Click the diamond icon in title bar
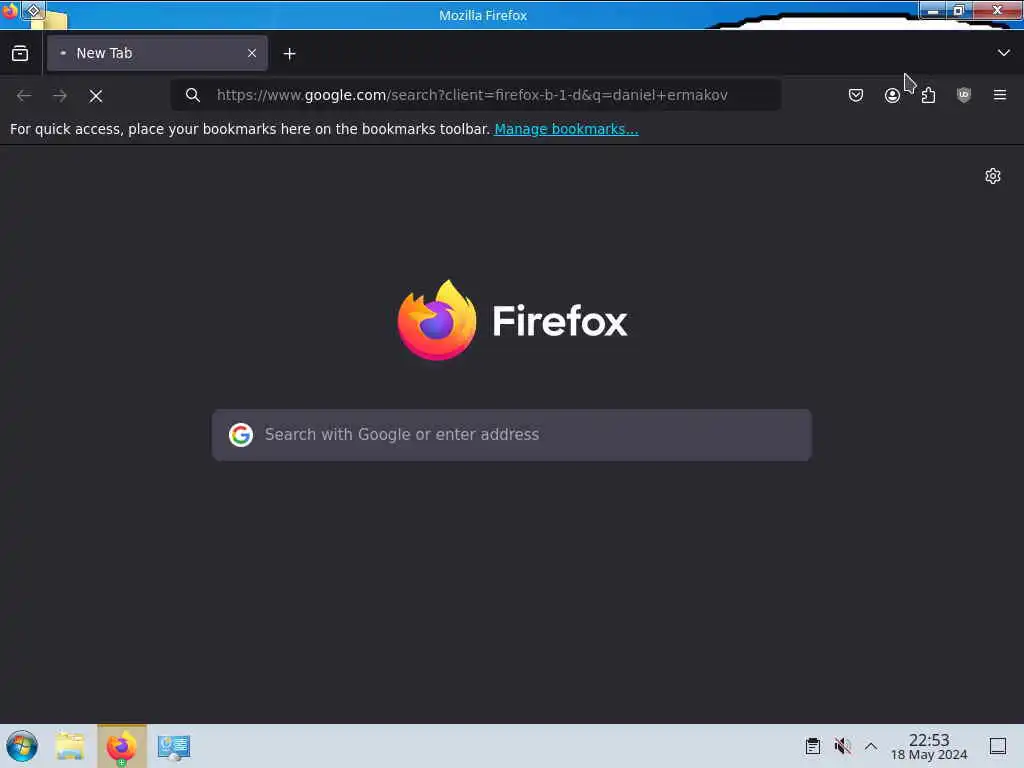This screenshot has height=768, width=1024. pos(33,10)
